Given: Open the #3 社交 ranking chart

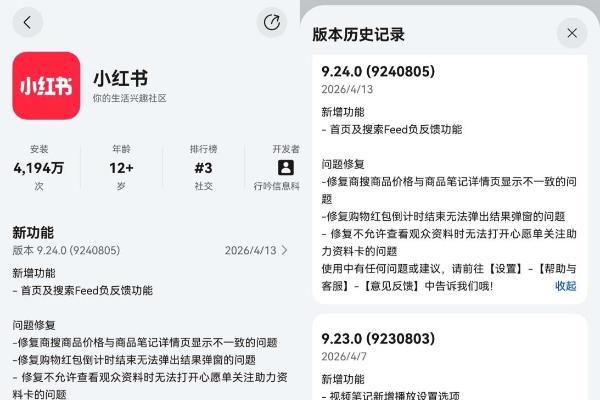Looking at the screenshot, I should (x=203, y=167).
